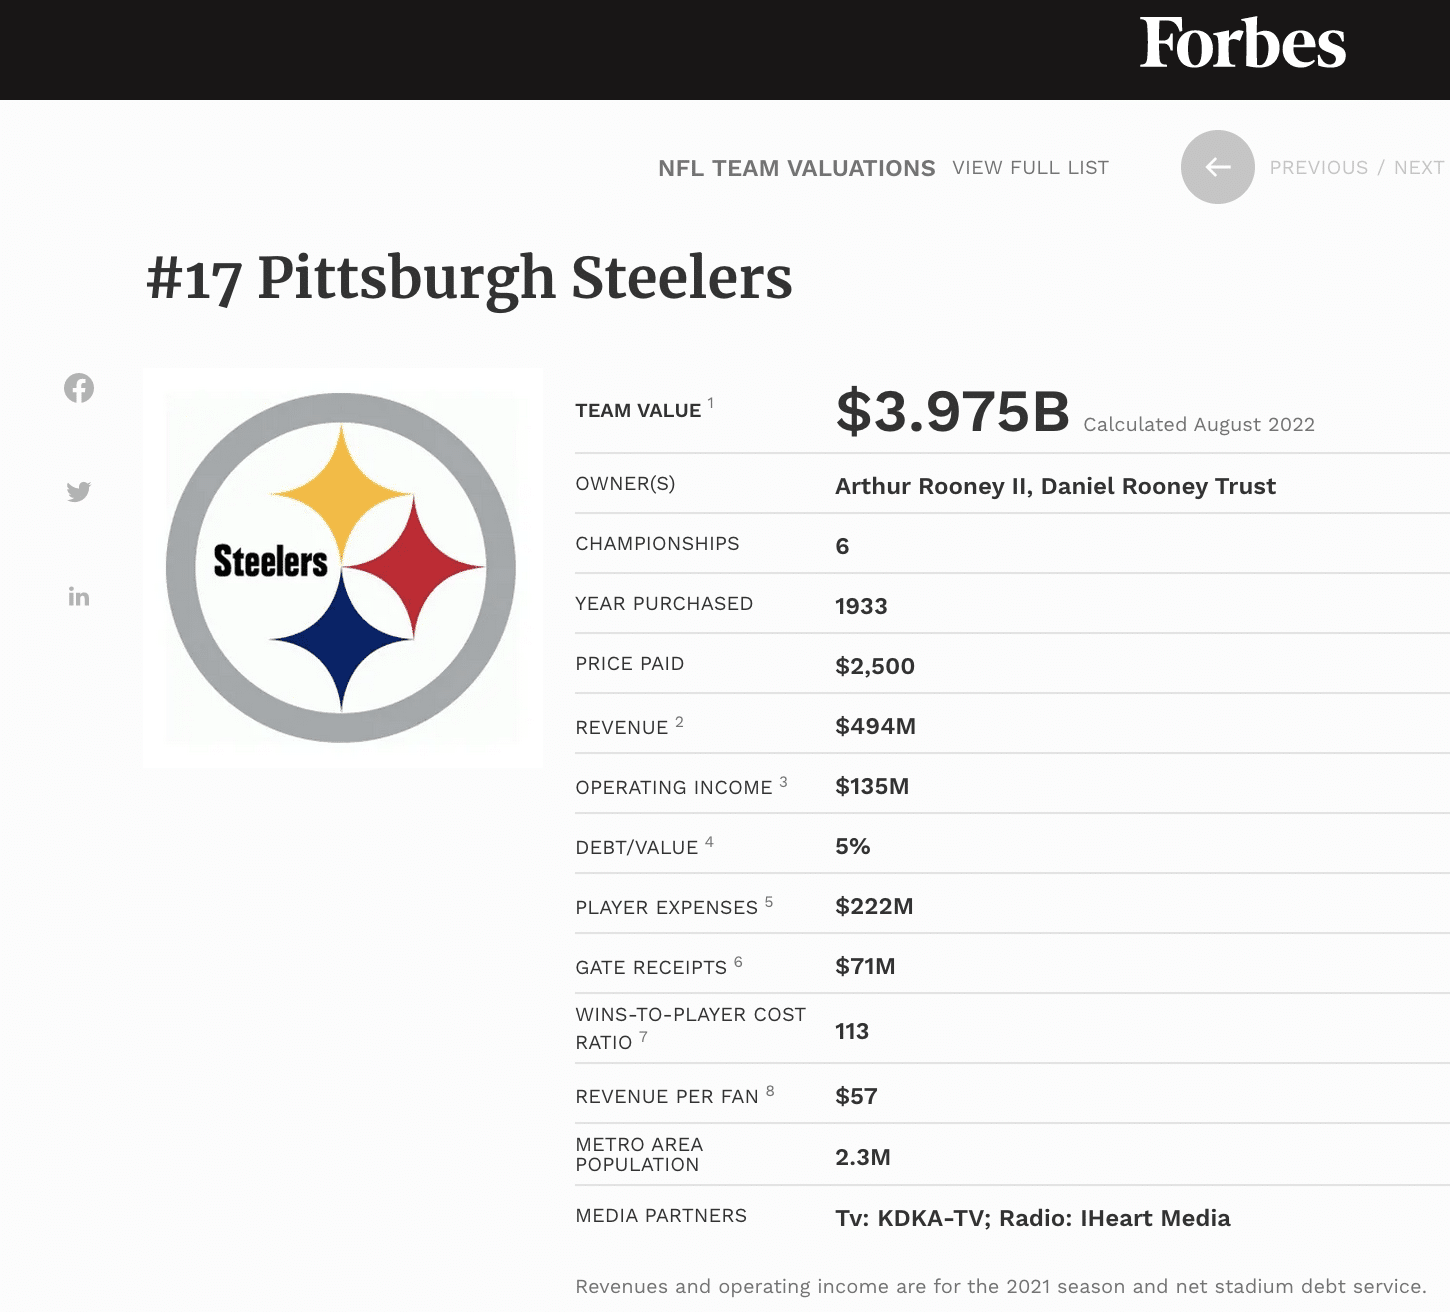Go to the Next team
This screenshot has height=1312, width=1450.
coord(1418,168)
